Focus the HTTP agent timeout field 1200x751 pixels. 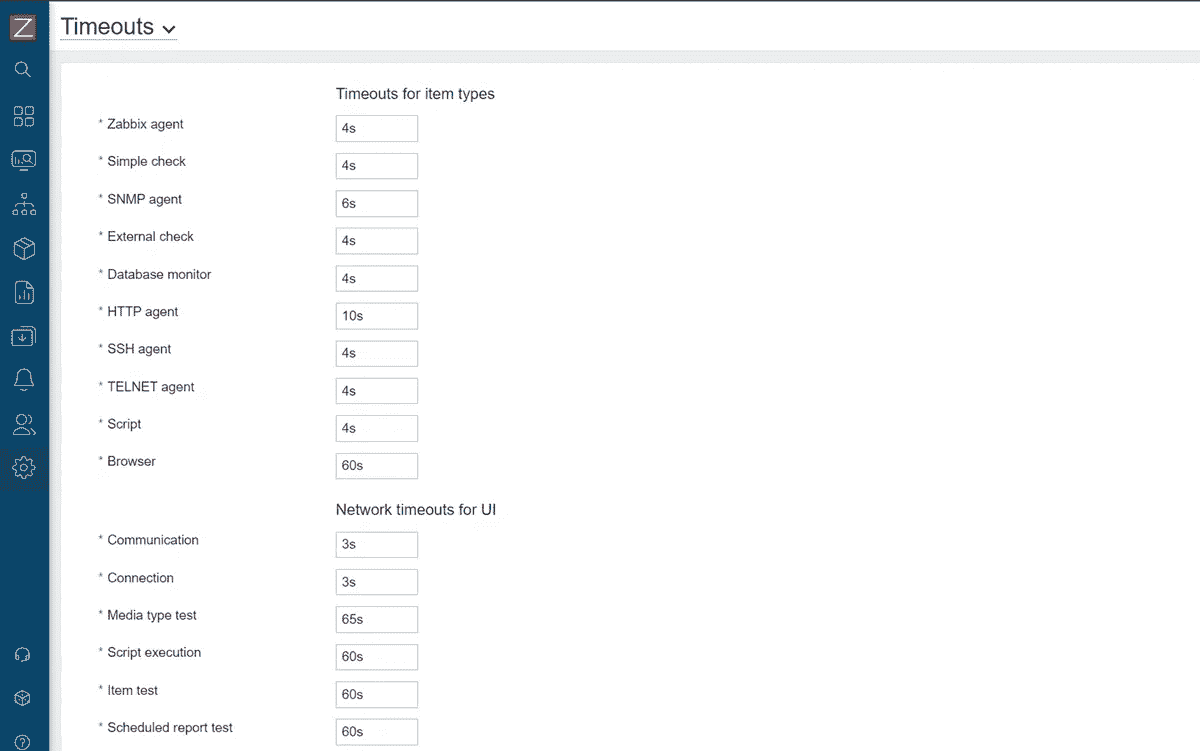coord(376,316)
